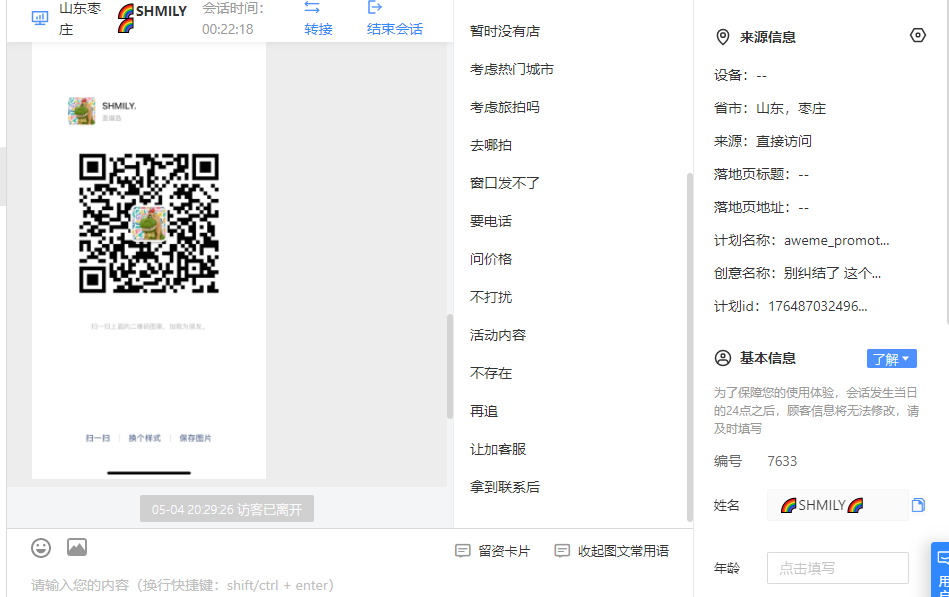Click the 创意名称 别纠结了 value
949x597 pixels.
click(x=832, y=273)
